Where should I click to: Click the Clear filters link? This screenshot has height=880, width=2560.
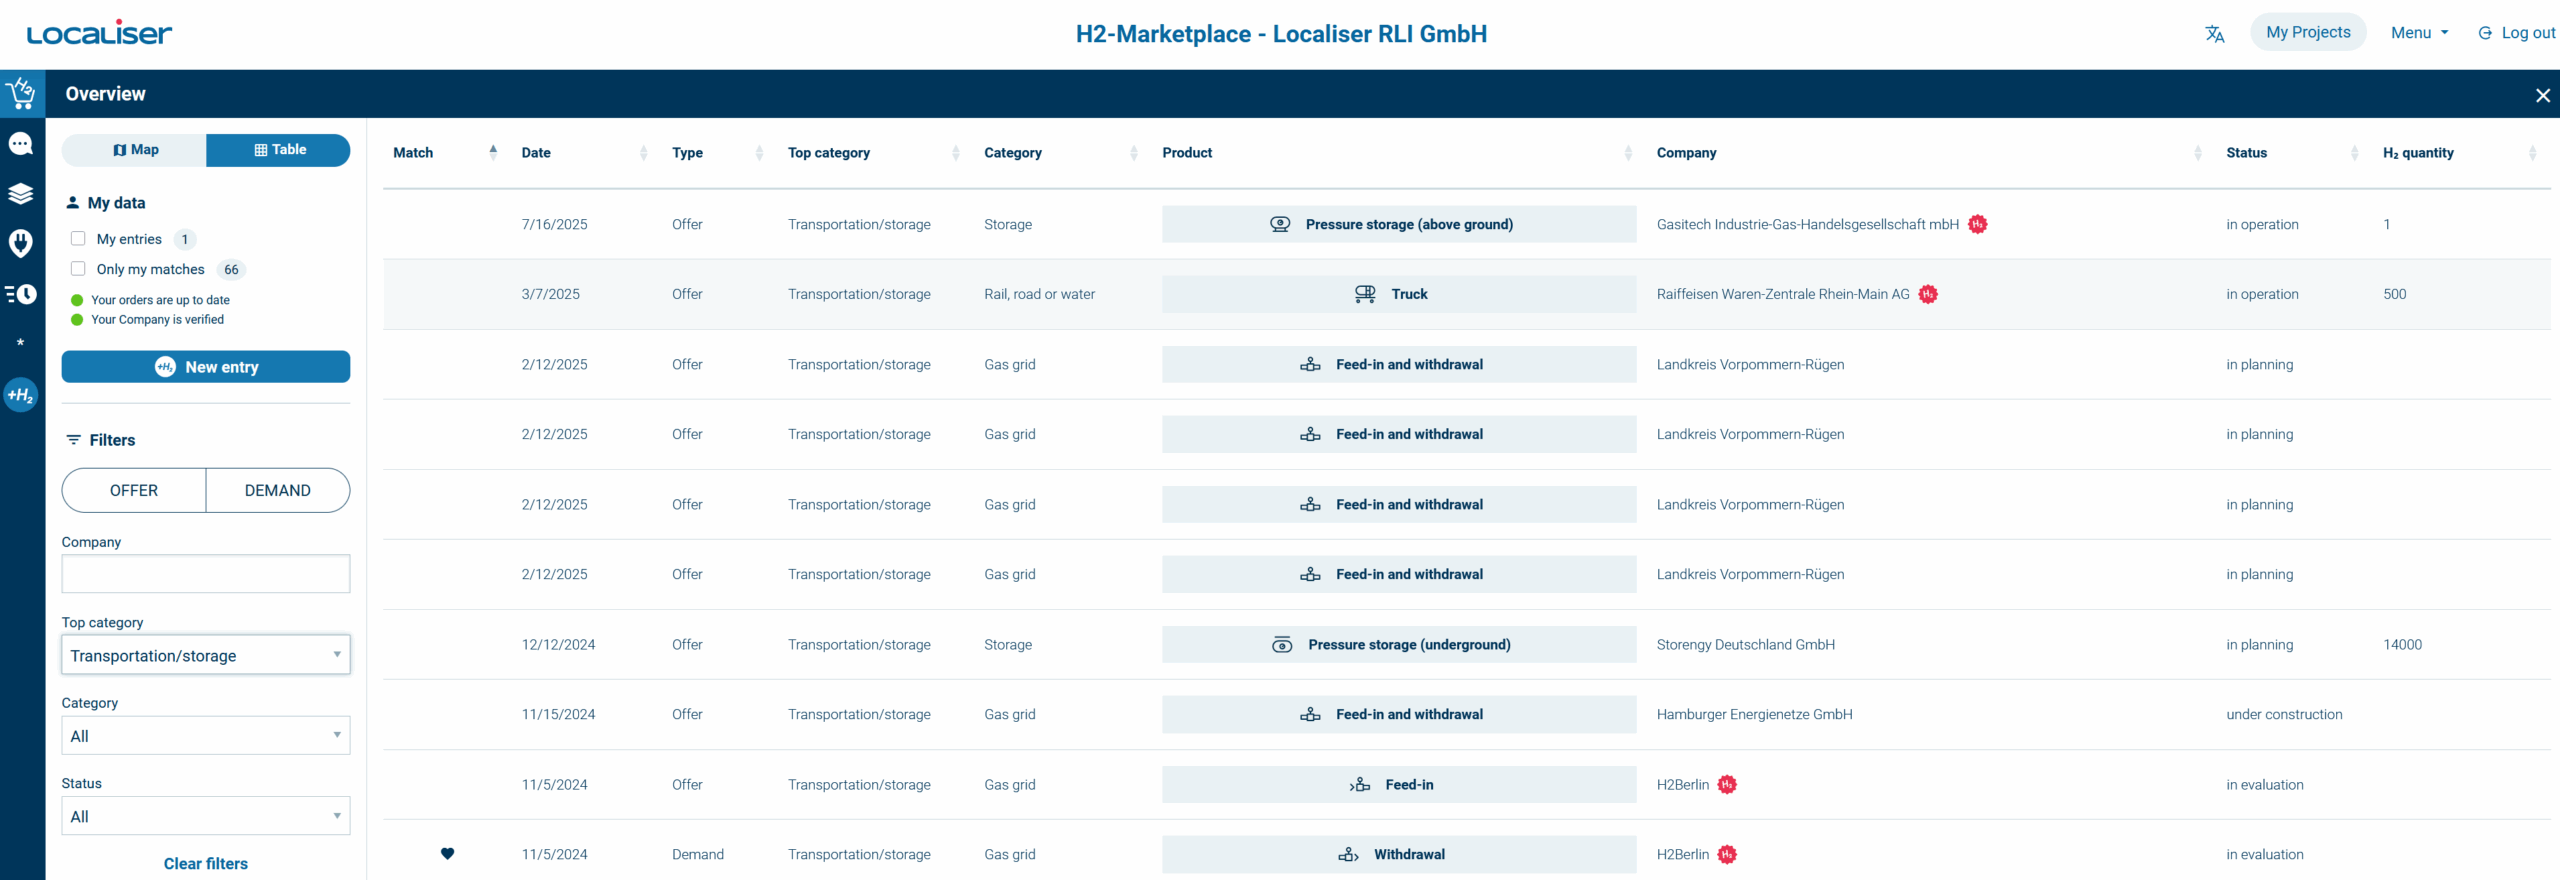coord(206,863)
